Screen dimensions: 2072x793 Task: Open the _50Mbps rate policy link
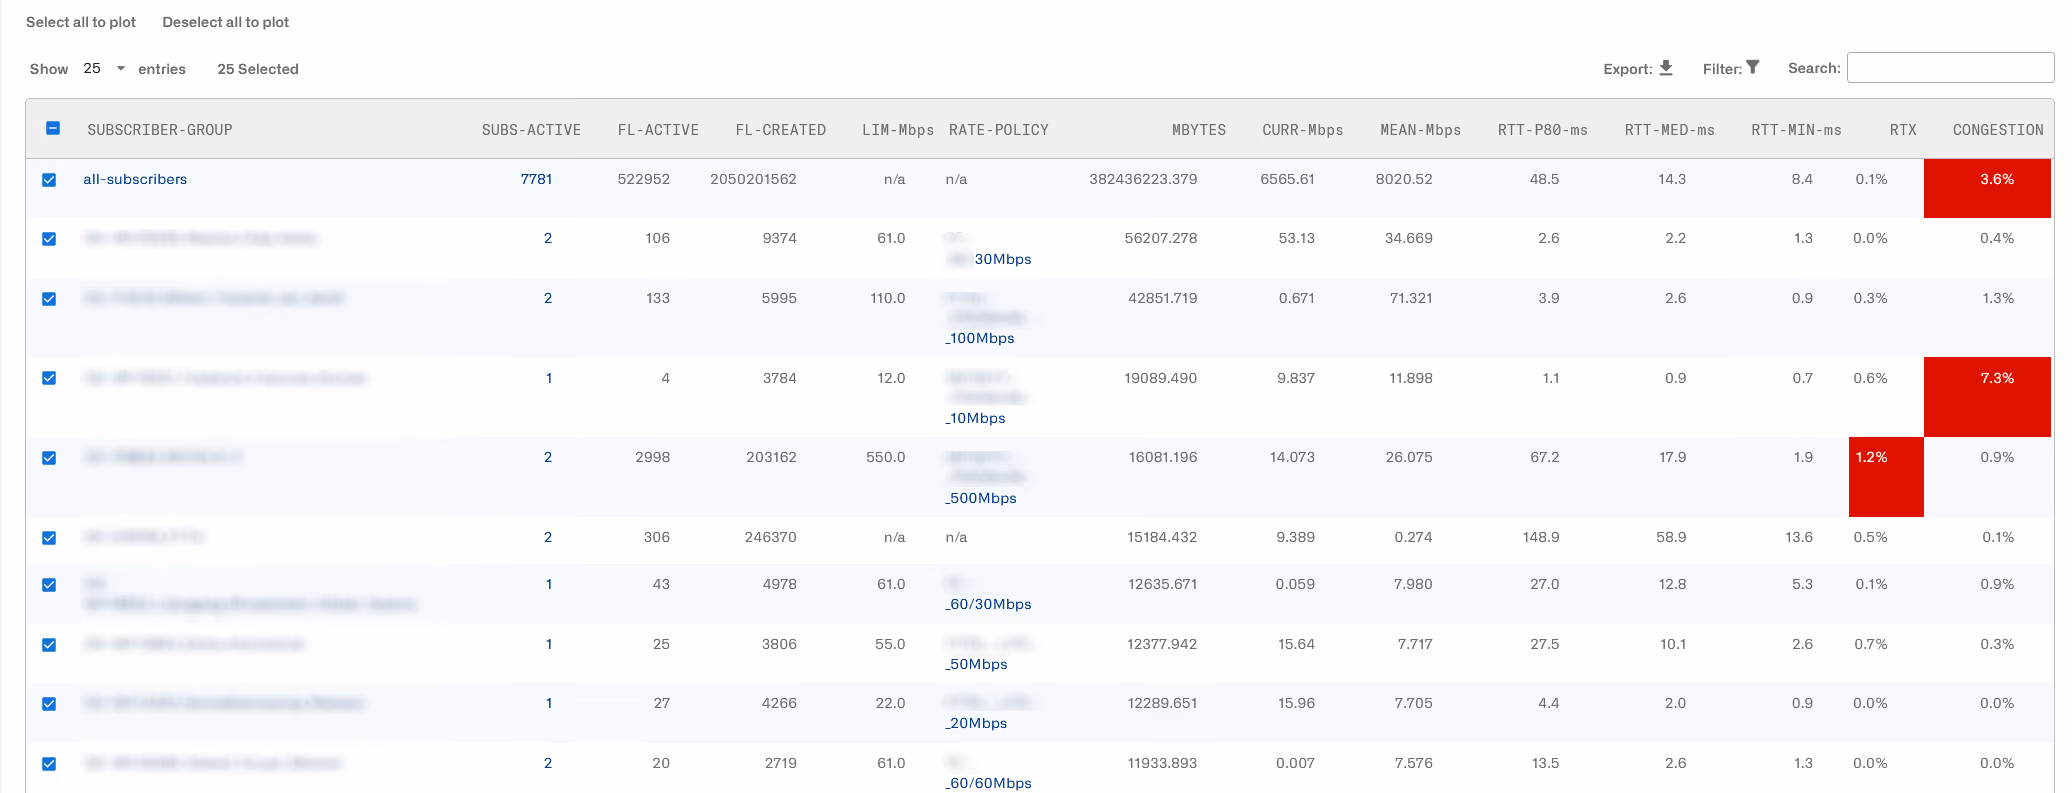coord(976,664)
